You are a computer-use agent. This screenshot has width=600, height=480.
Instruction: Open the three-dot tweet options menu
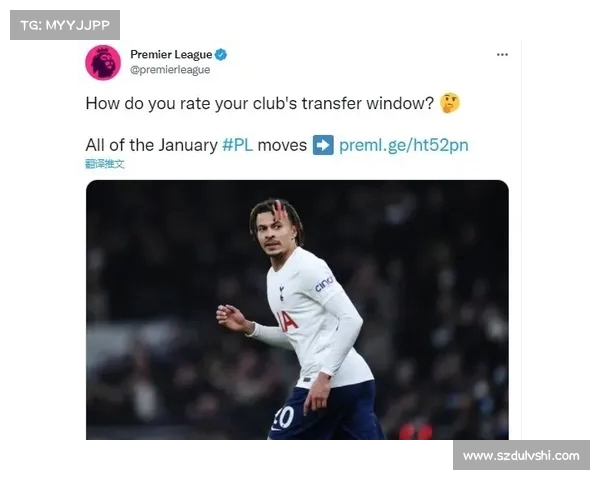pyautogui.click(x=502, y=54)
